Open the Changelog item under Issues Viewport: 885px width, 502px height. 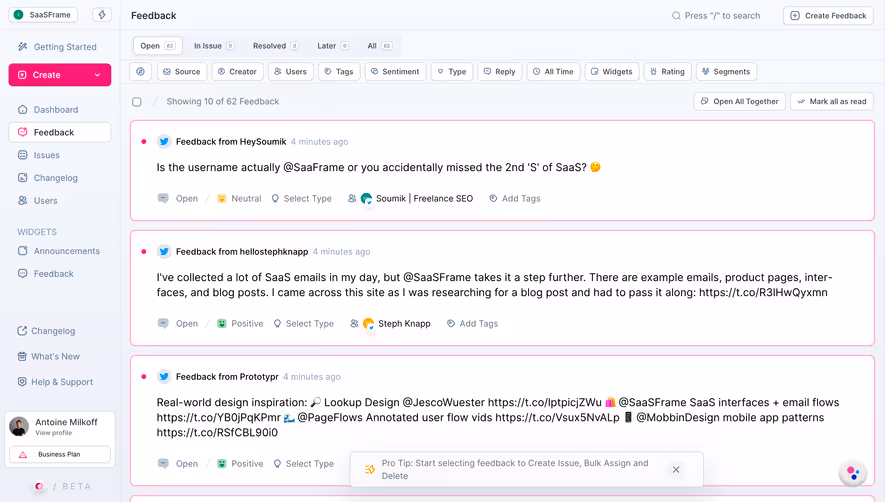[47, 178]
